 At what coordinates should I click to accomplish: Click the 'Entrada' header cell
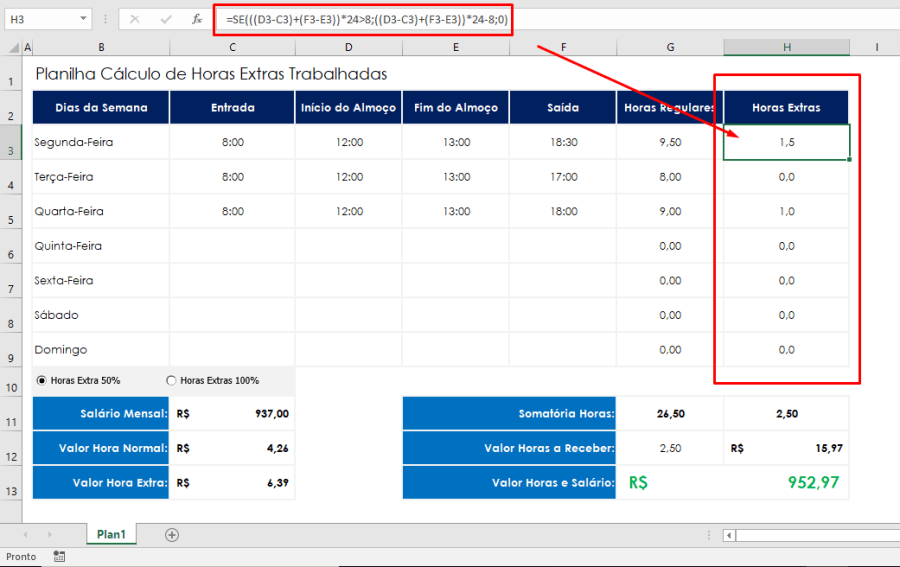point(232,107)
